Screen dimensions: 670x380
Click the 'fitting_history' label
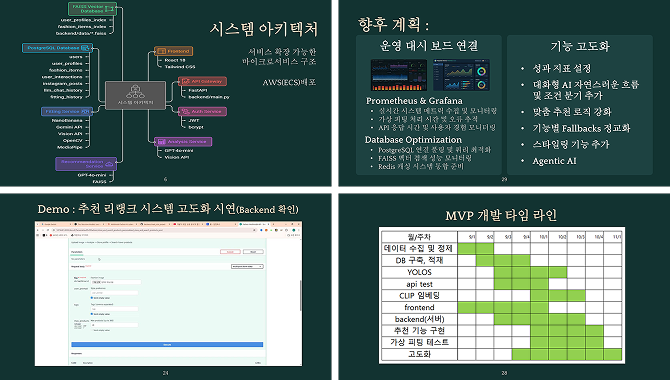pos(66,97)
